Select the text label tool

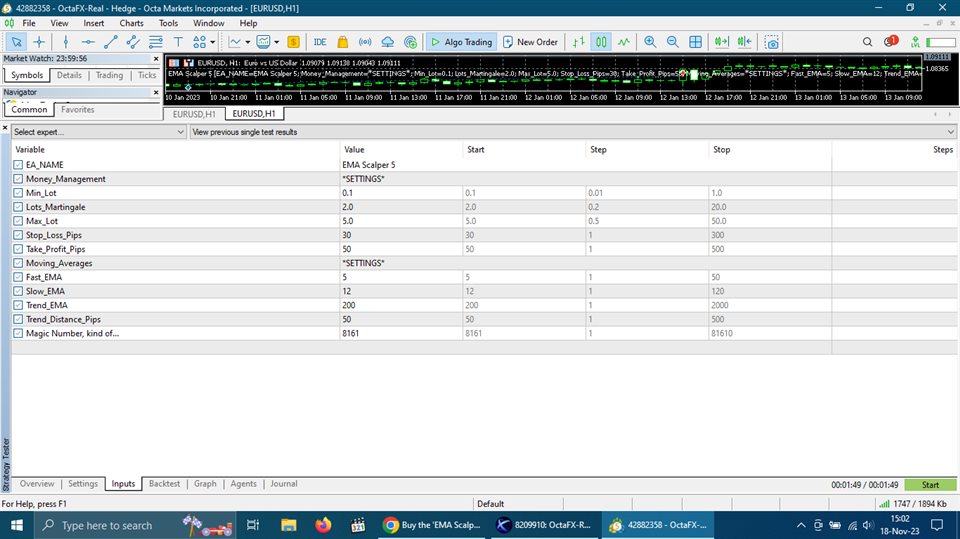point(178,42)
